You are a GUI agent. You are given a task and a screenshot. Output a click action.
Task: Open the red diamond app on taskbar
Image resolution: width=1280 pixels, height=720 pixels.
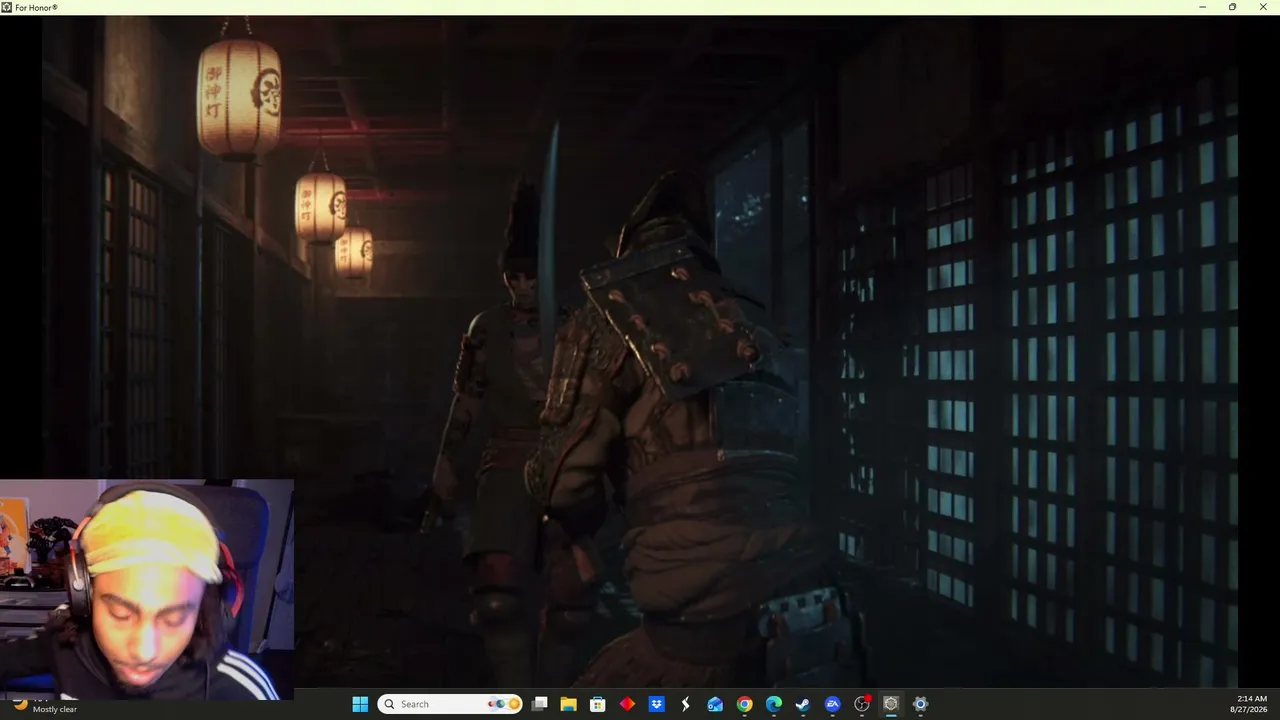point(627,704)
